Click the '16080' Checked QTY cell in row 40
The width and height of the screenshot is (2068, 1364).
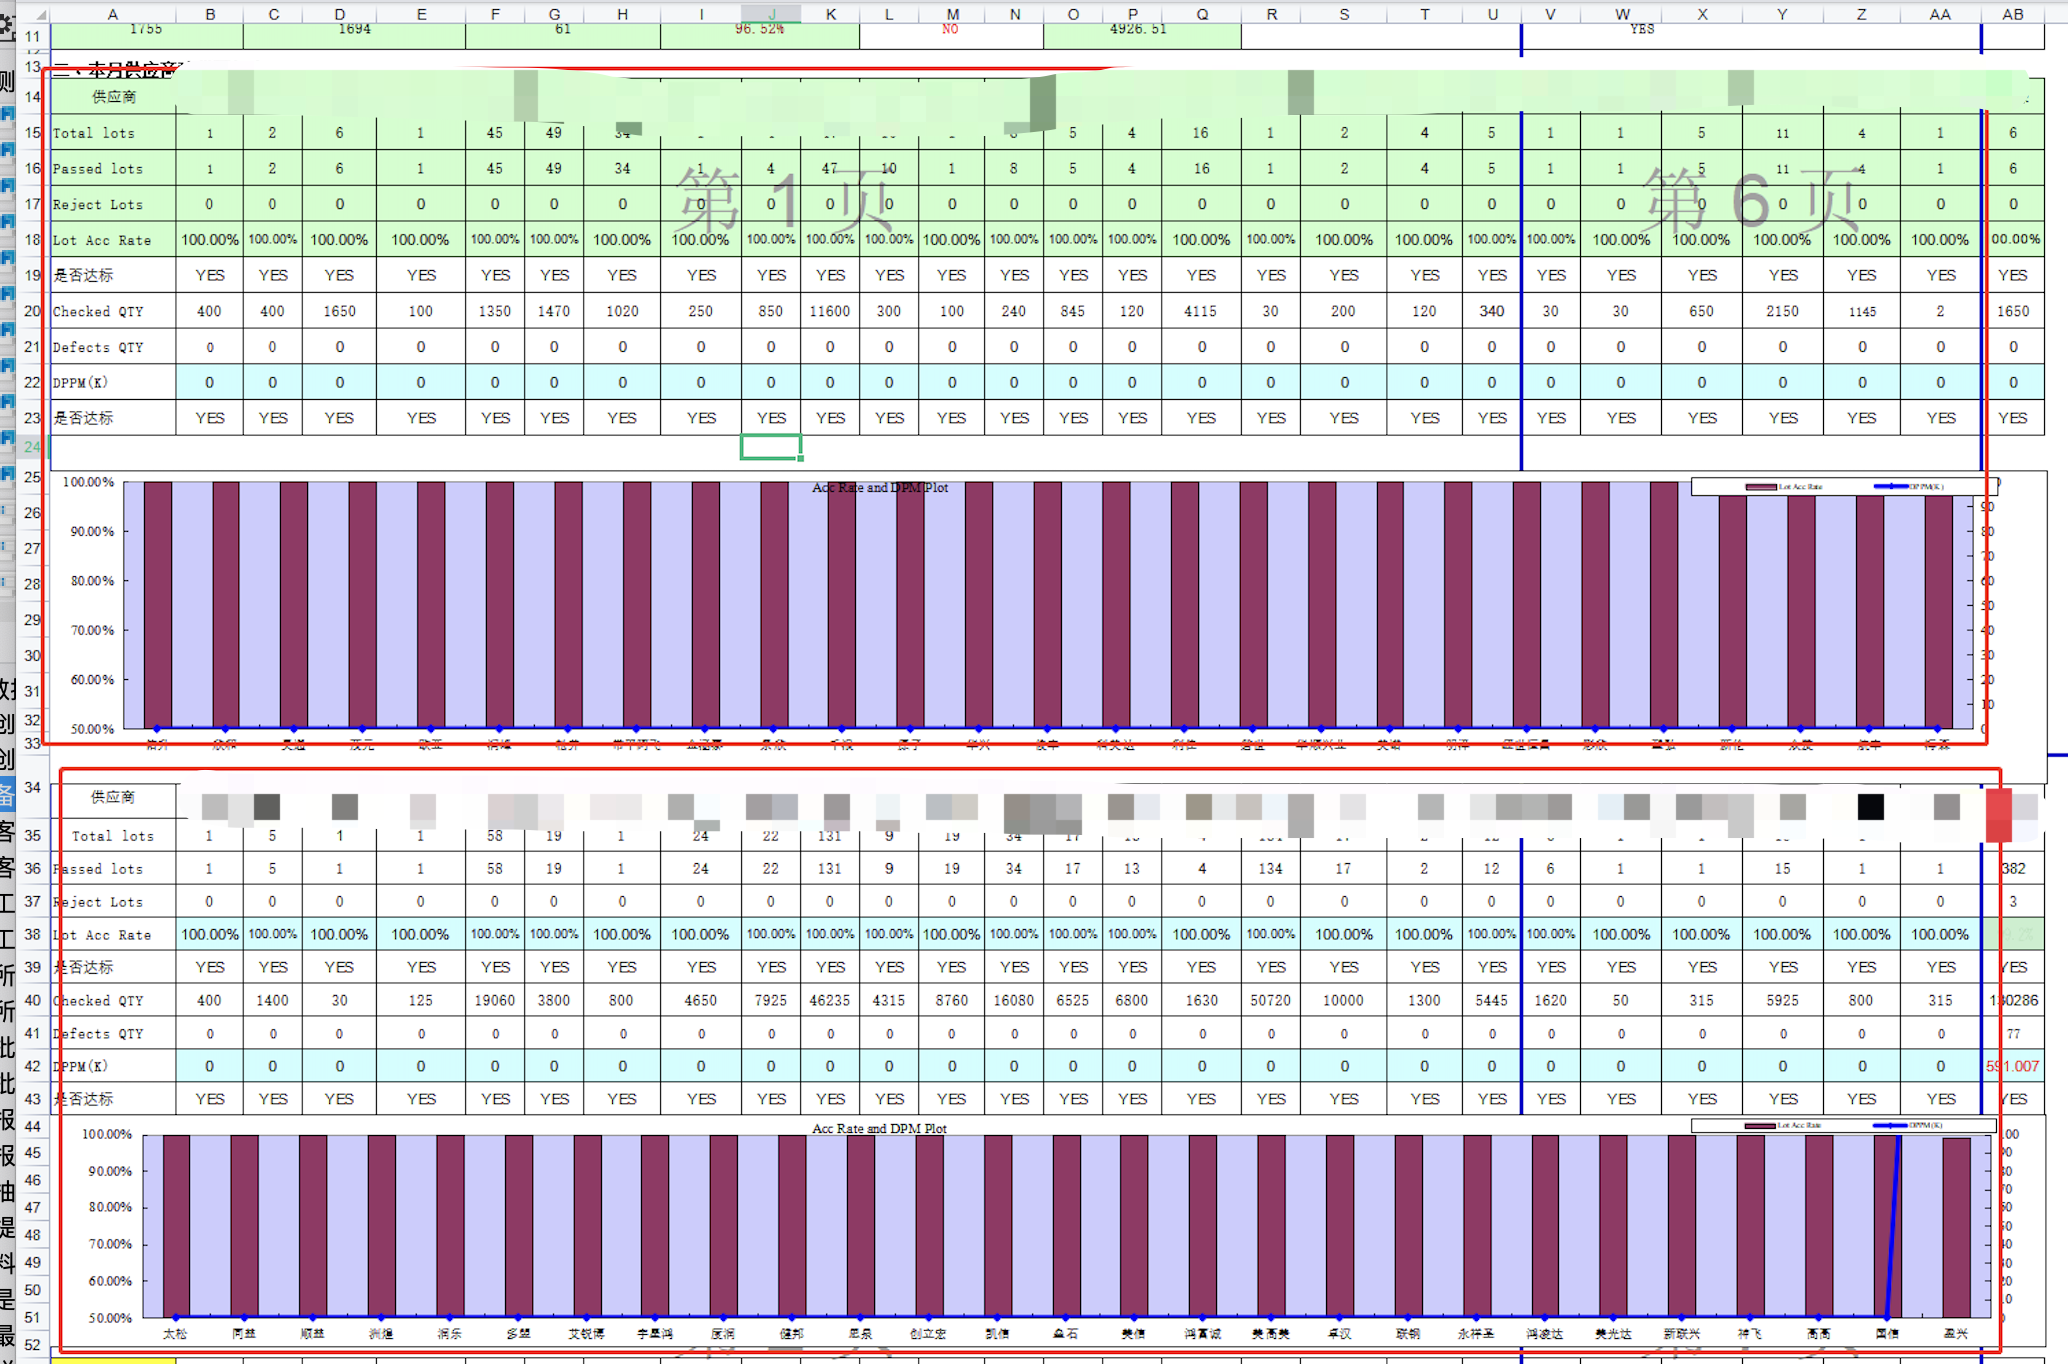coord(1014,1000)
